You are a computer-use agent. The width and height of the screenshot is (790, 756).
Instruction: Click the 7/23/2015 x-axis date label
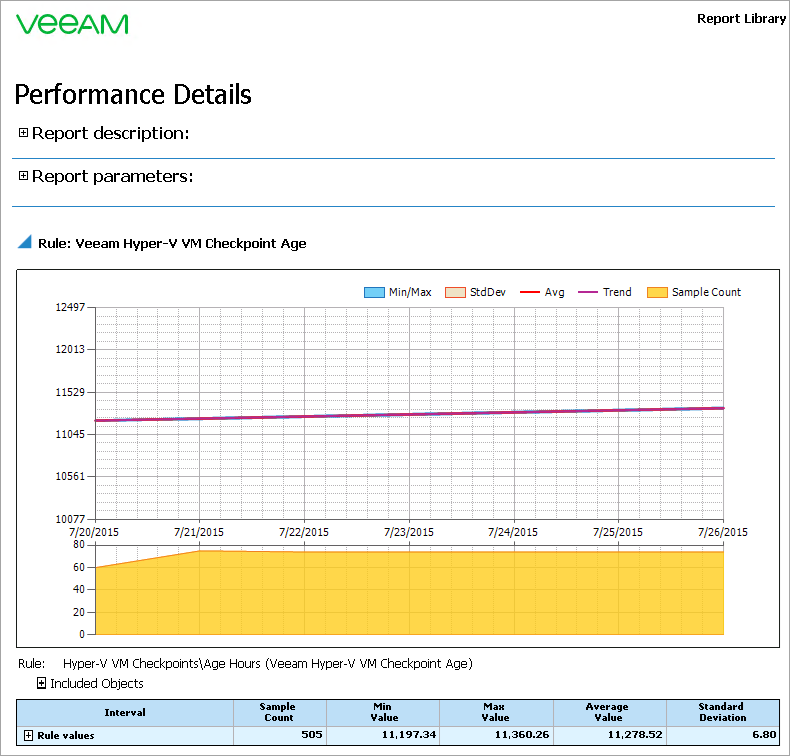[409, 532]
